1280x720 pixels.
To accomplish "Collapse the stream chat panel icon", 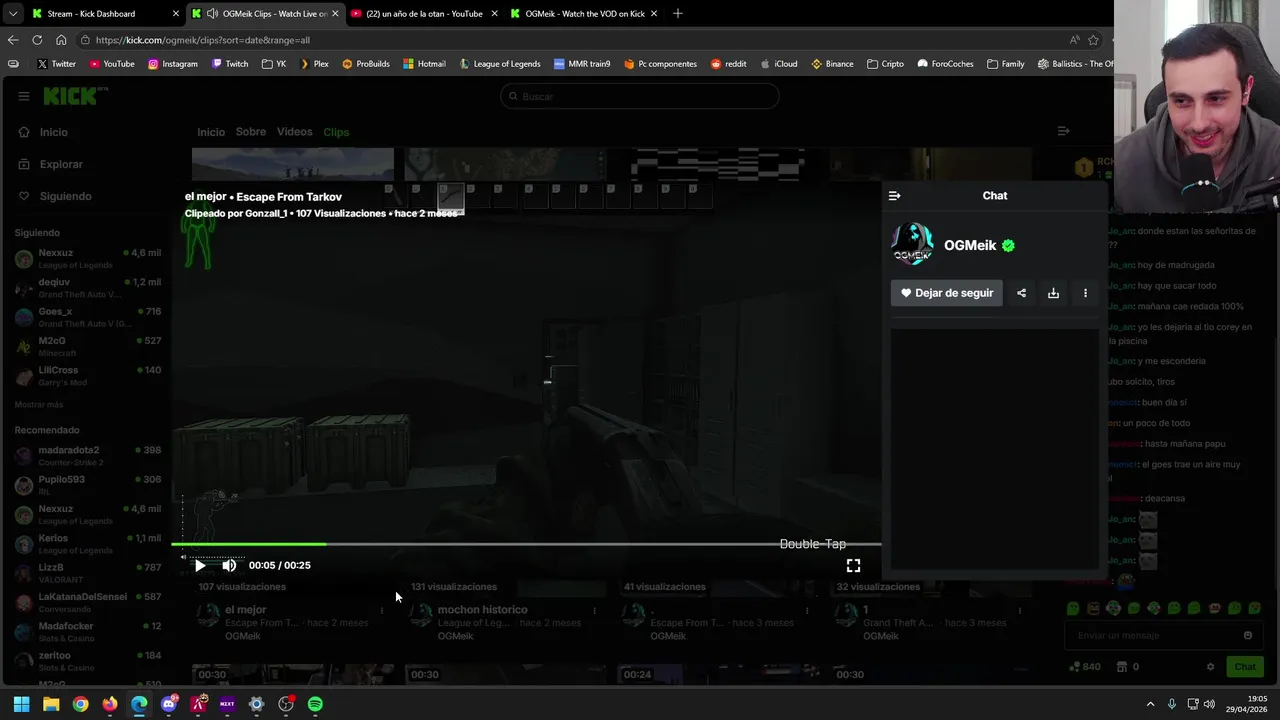I will [1063, 131].
